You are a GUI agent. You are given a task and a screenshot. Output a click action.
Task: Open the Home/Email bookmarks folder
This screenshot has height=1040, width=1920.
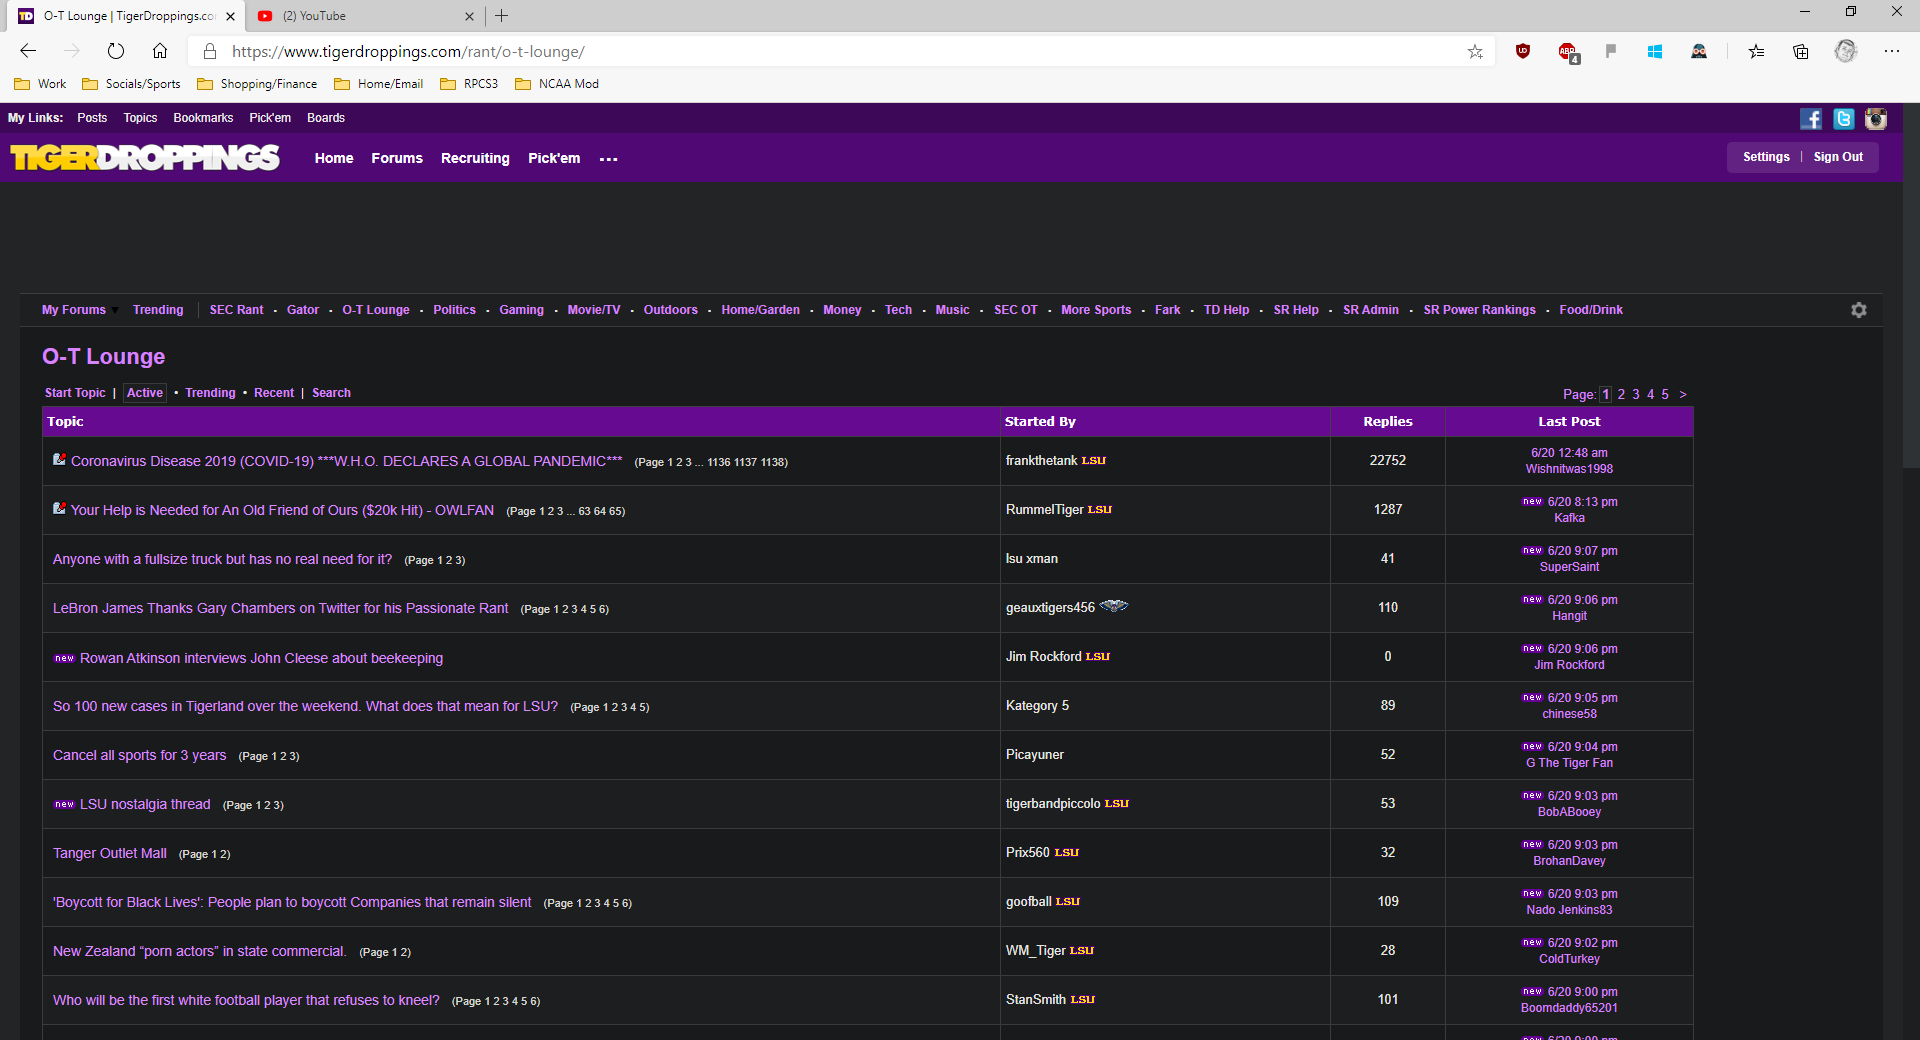(378, 84)
